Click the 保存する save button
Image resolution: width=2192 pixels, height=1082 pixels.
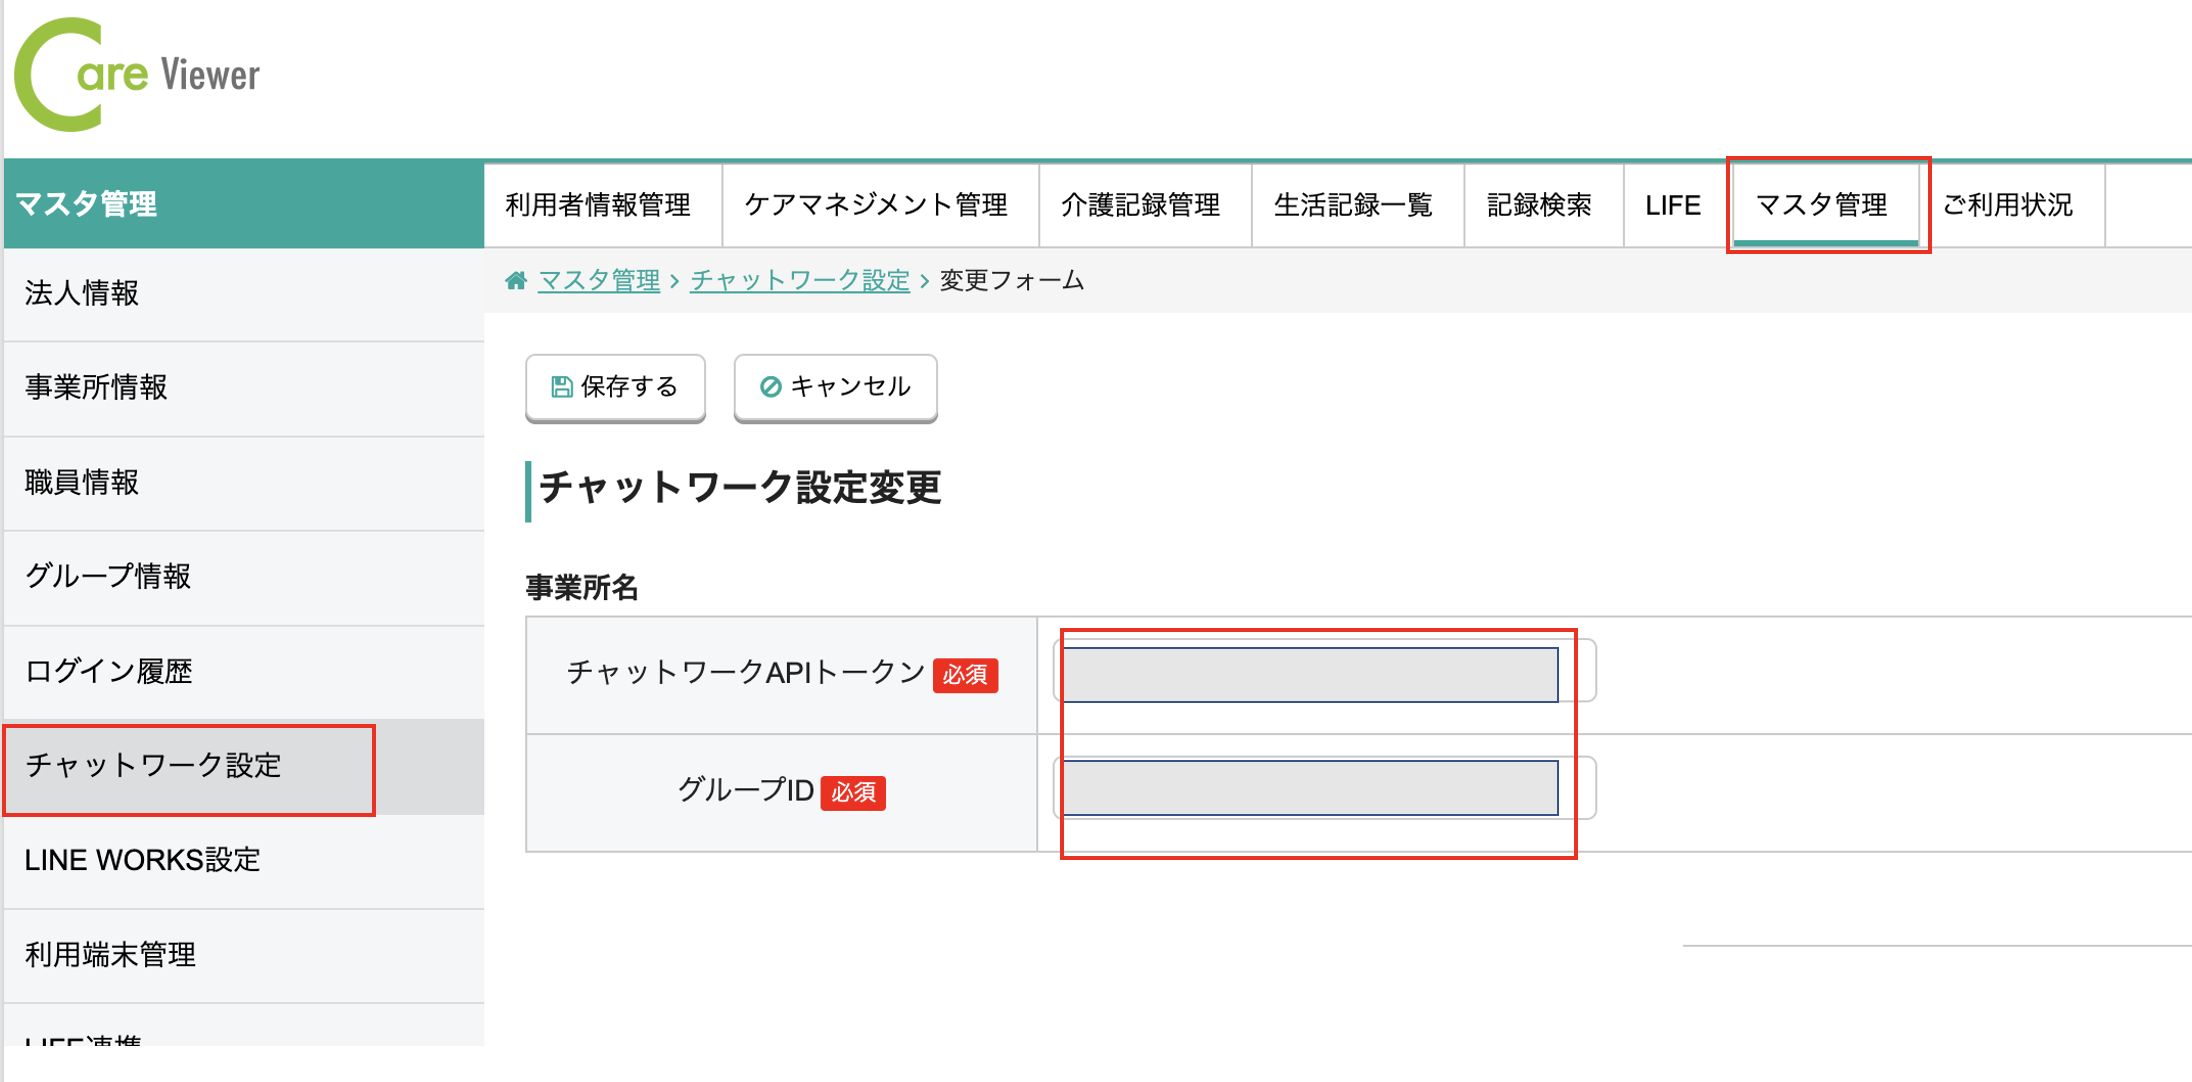tap(615, 387)
